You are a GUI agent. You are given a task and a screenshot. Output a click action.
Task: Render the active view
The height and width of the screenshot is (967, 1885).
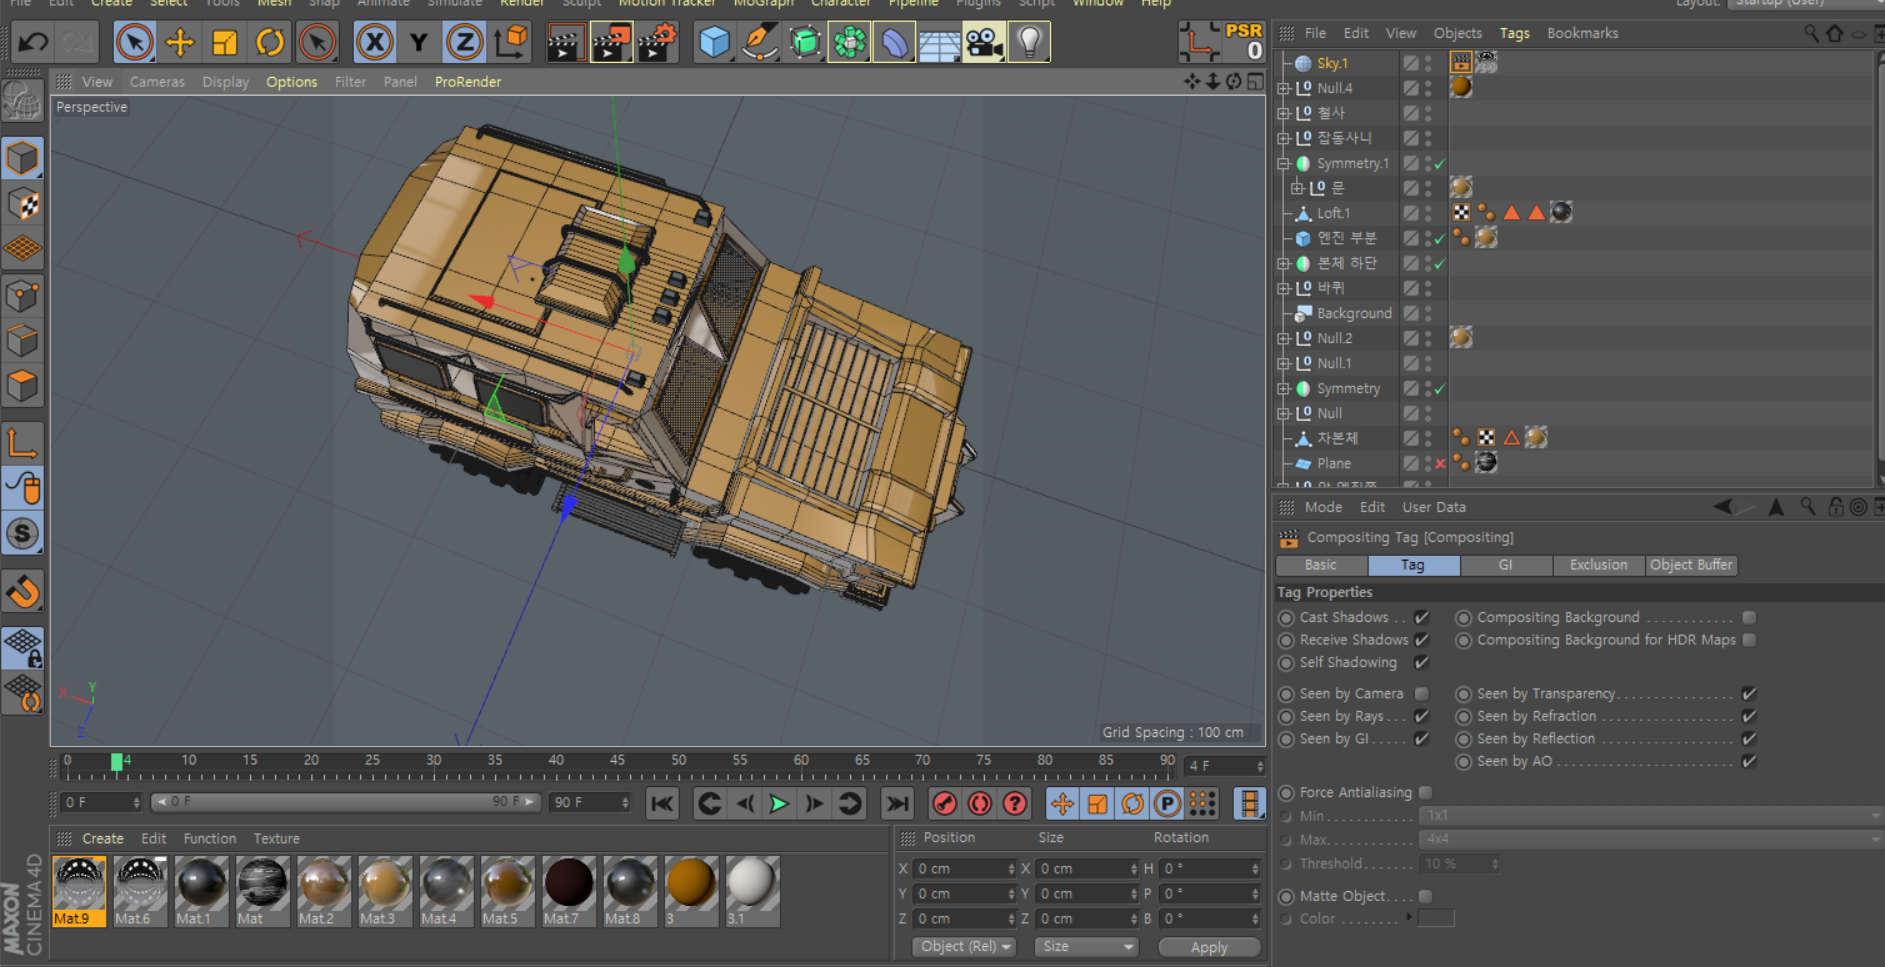tap(565, 42)
